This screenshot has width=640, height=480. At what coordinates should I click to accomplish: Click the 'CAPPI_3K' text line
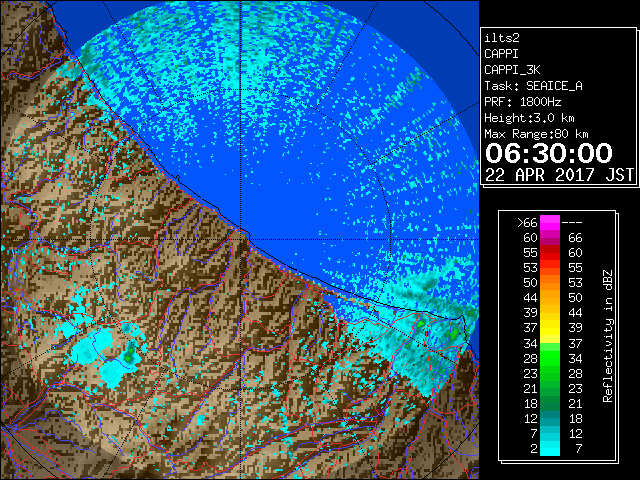click(x=512, y=70)
